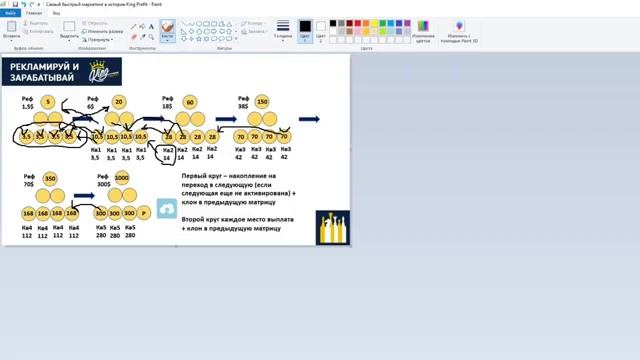Screen dimensions: 640x360
Task: Choose the Right triangle shape
Action: point(183,31)
